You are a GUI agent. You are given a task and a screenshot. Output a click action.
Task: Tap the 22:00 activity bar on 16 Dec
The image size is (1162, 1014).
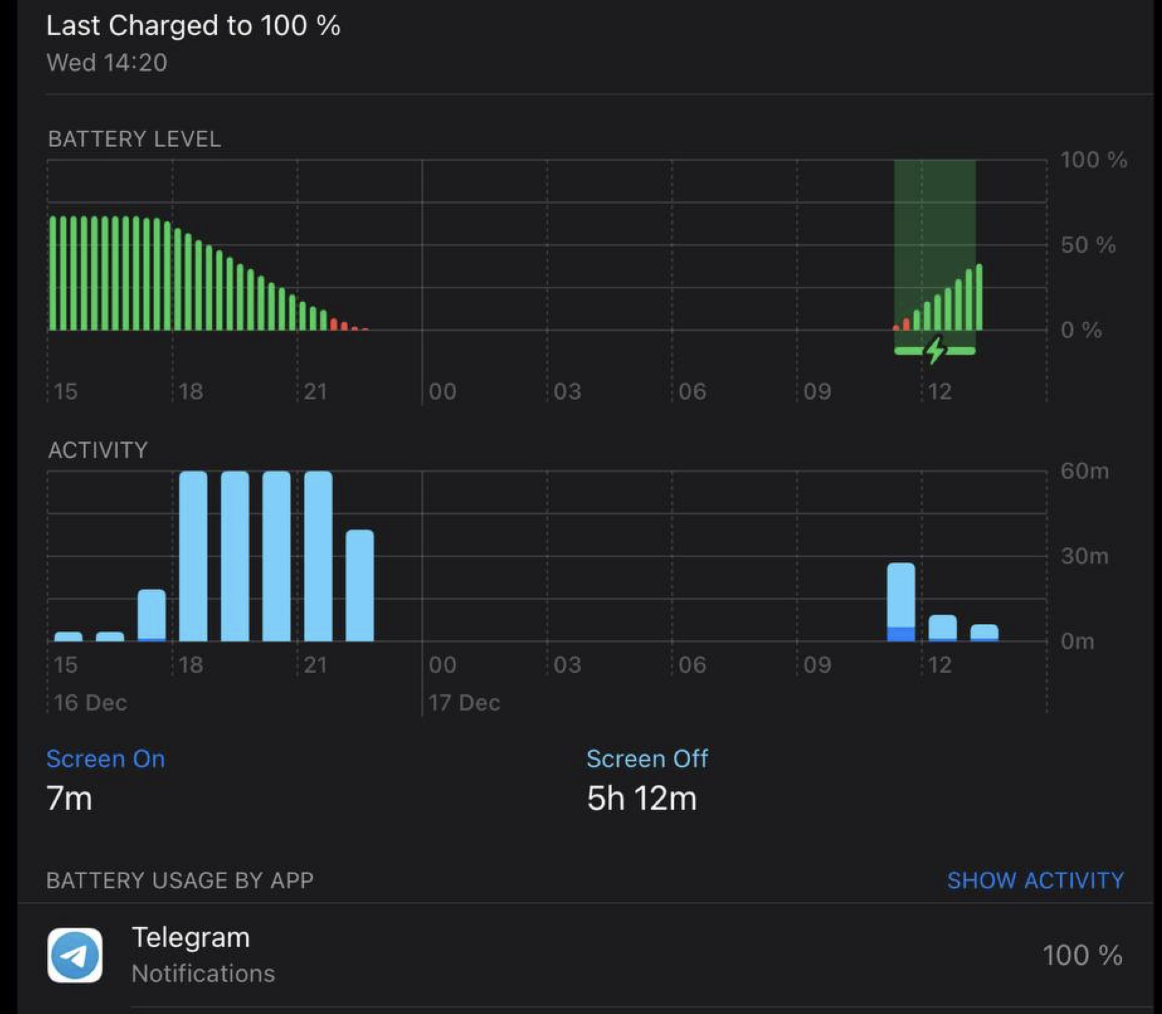point(360,586)
